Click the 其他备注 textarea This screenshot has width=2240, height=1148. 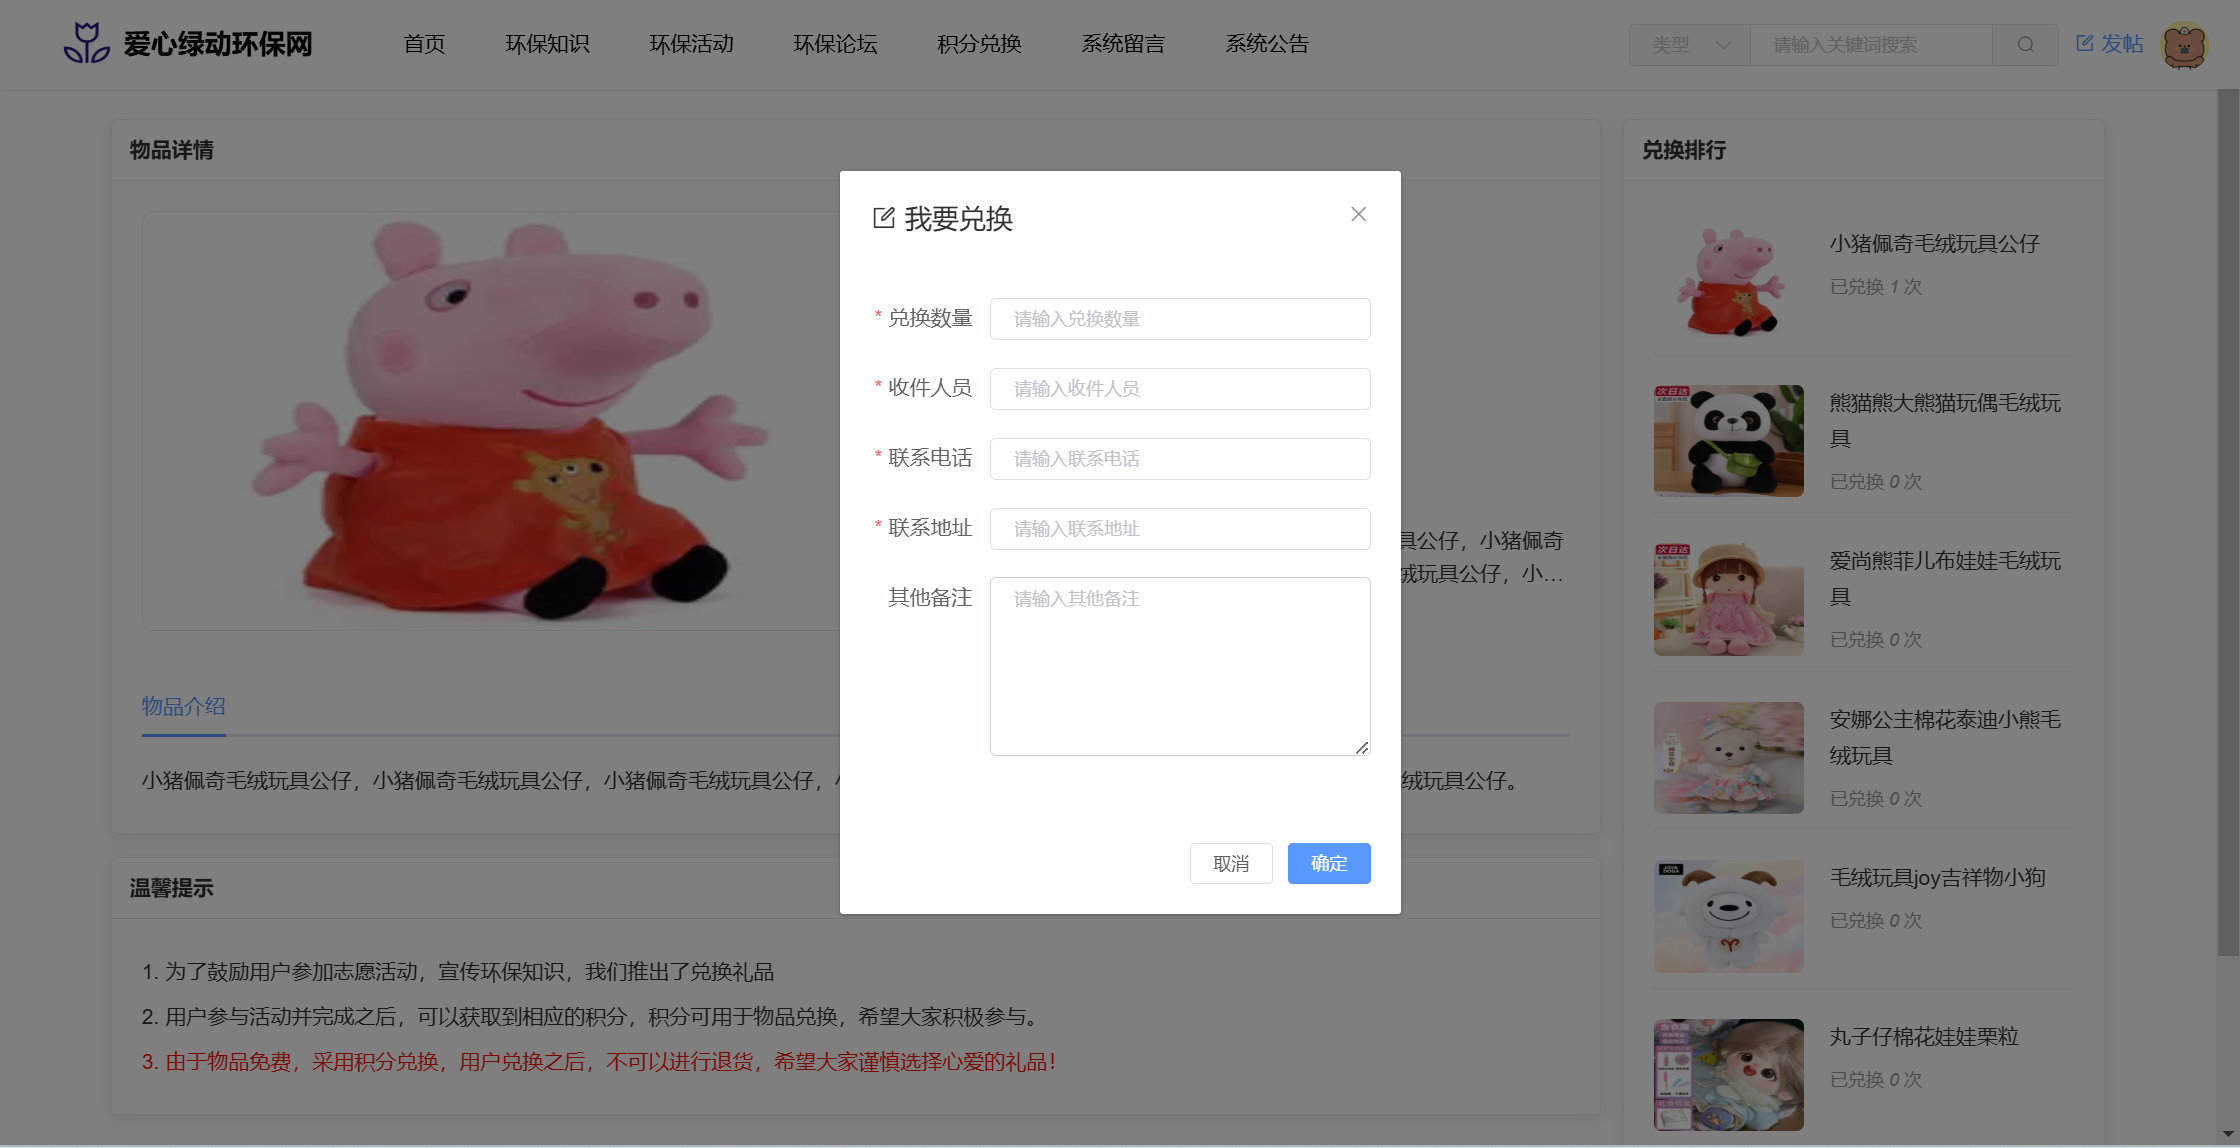[x=1180, y=666]
